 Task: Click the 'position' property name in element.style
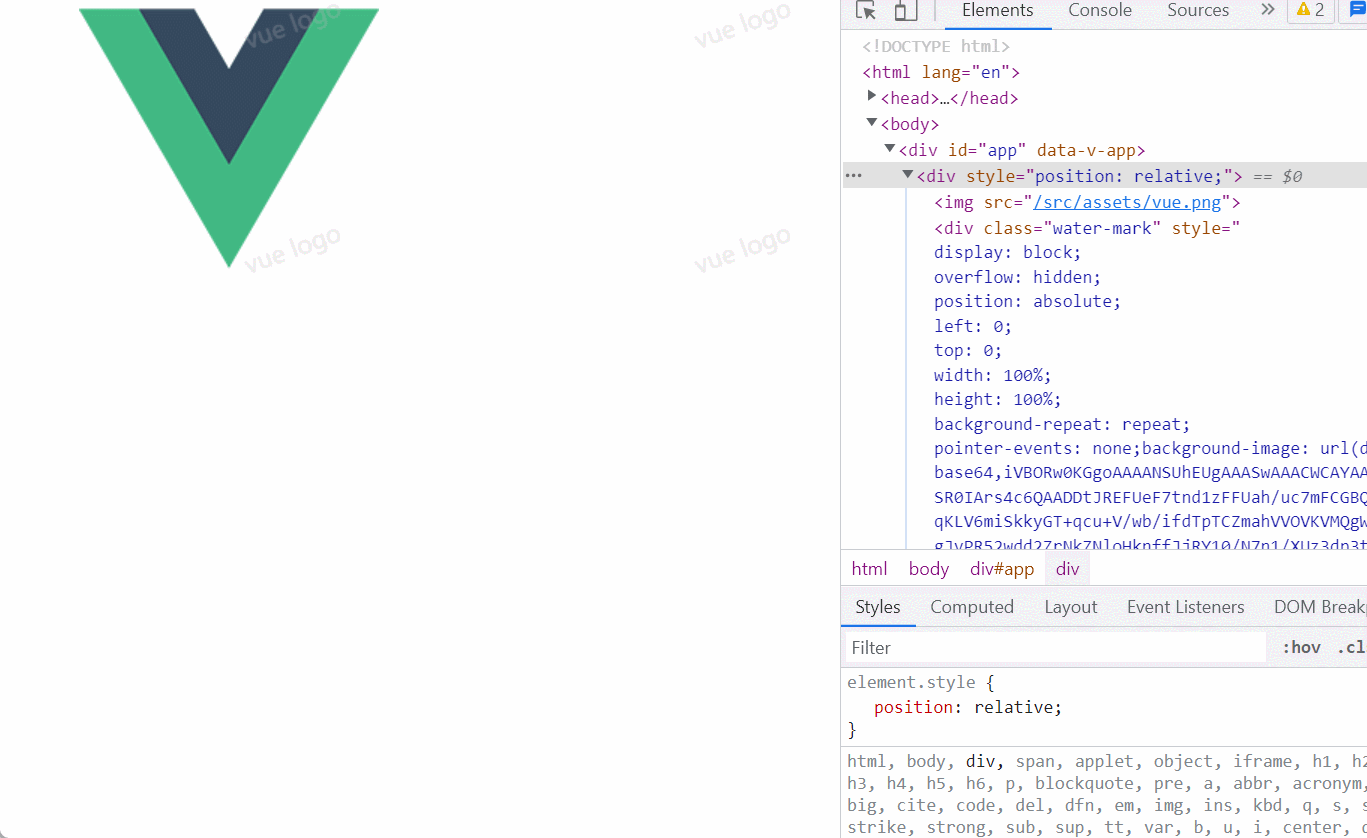click(914, 707)
